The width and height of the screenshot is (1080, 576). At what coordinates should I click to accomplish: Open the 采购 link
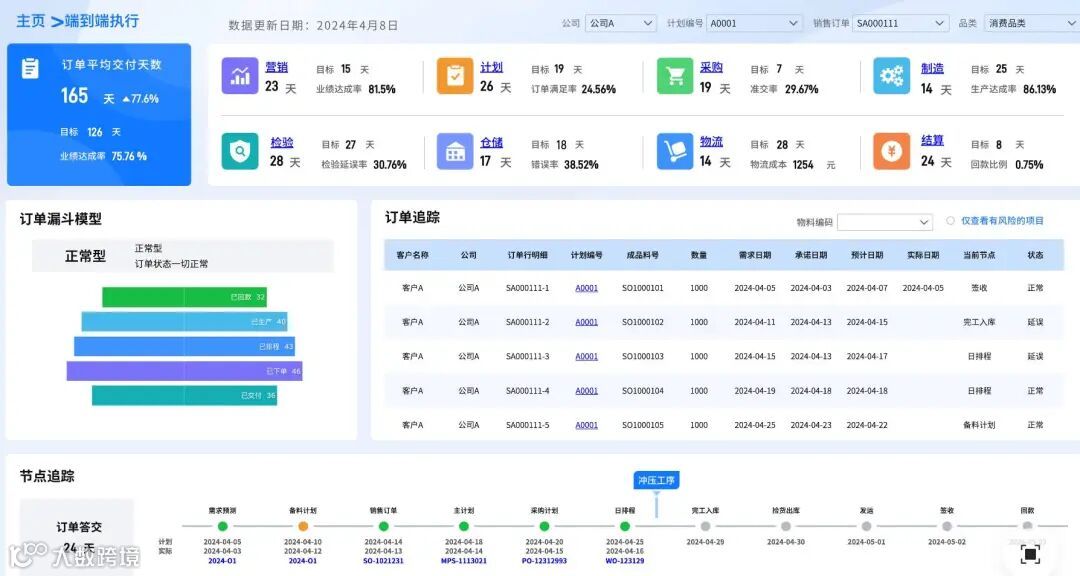click(711, 67)
